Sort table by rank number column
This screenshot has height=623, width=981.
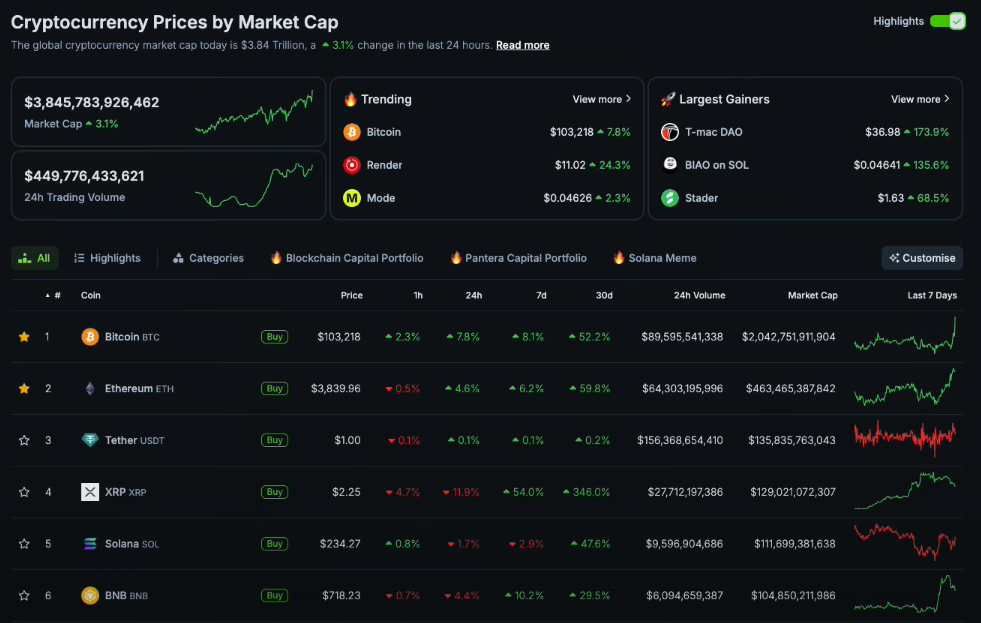pyautogui.click(x=54, y=296)
